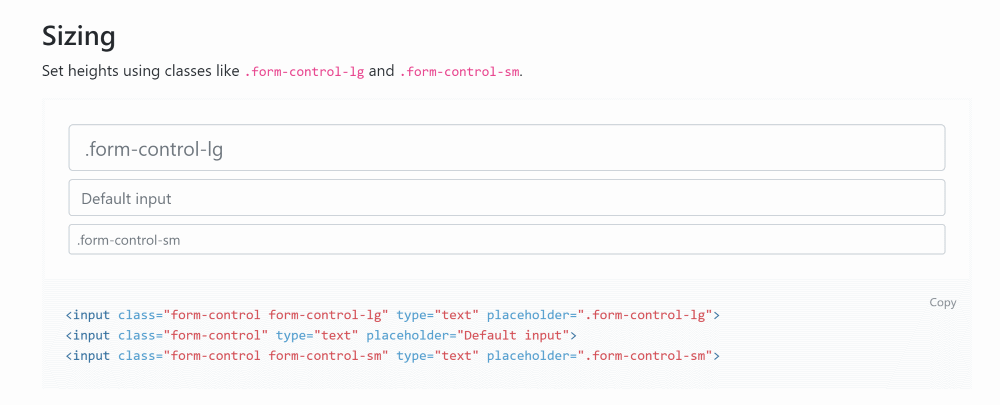This screenshot has height=405, width=1000.
Task: Click the 'Set heights using classes like' text
Action: coord(141,72)
